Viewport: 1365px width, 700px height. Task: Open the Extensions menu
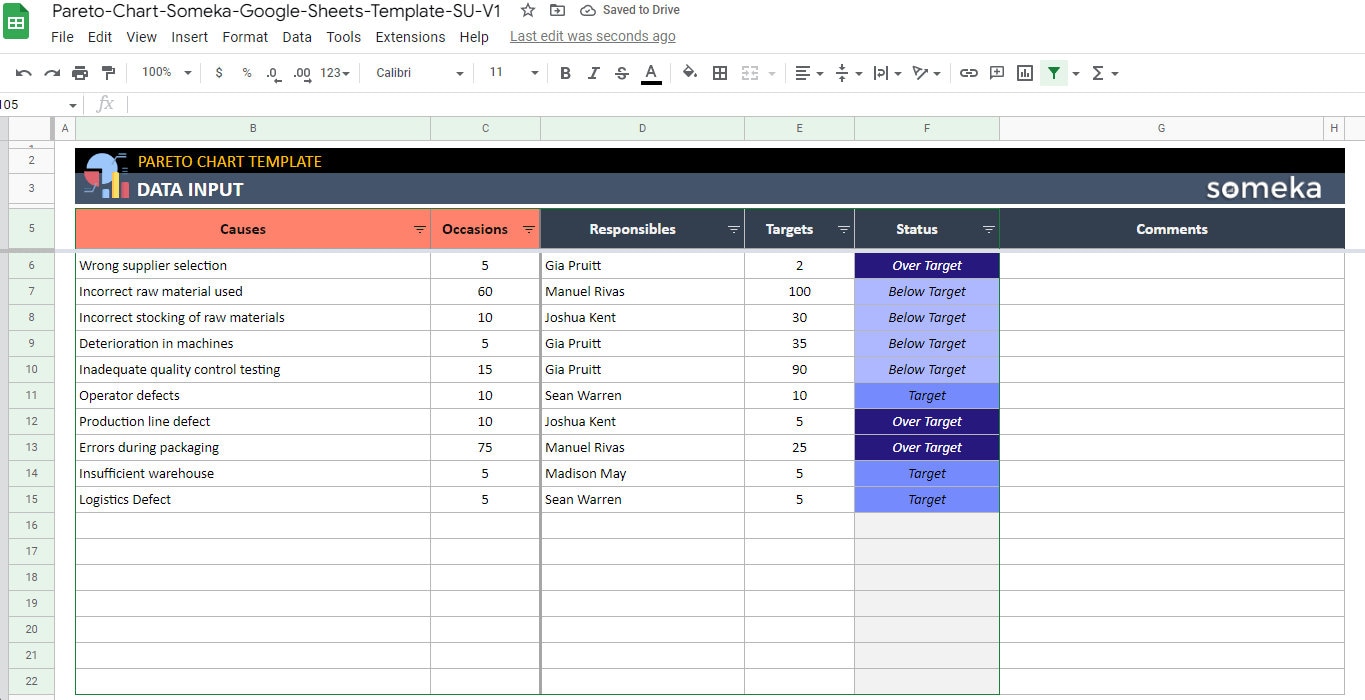(x=410, y=37)
